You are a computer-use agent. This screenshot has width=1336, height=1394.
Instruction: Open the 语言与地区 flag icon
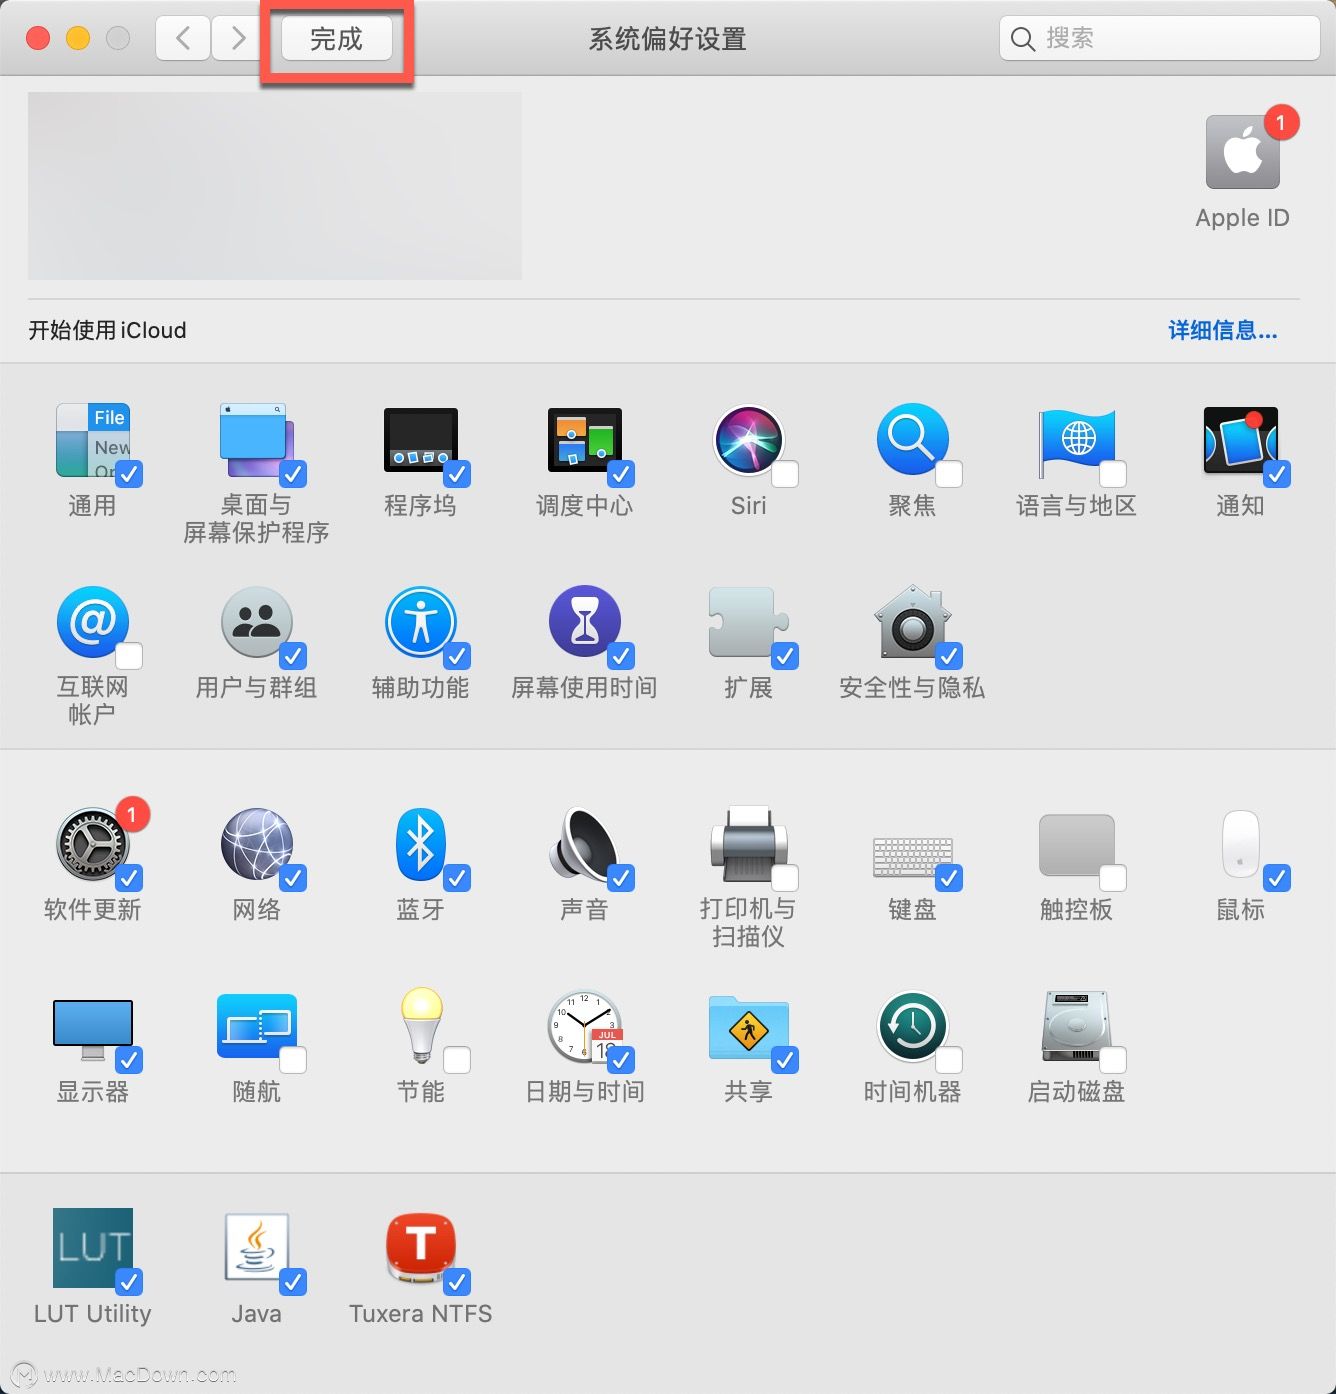click(x=1076, y=442)
